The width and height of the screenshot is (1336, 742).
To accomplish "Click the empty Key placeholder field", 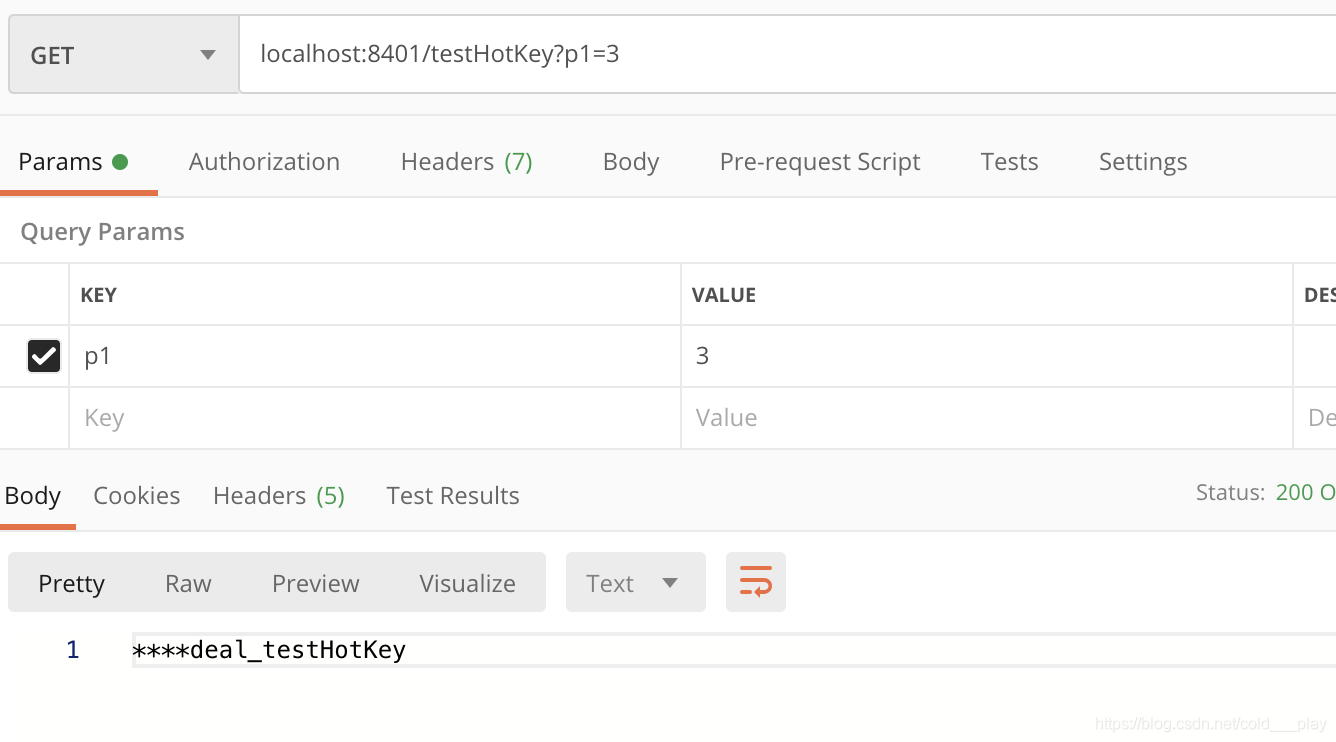I will [375, 418].
